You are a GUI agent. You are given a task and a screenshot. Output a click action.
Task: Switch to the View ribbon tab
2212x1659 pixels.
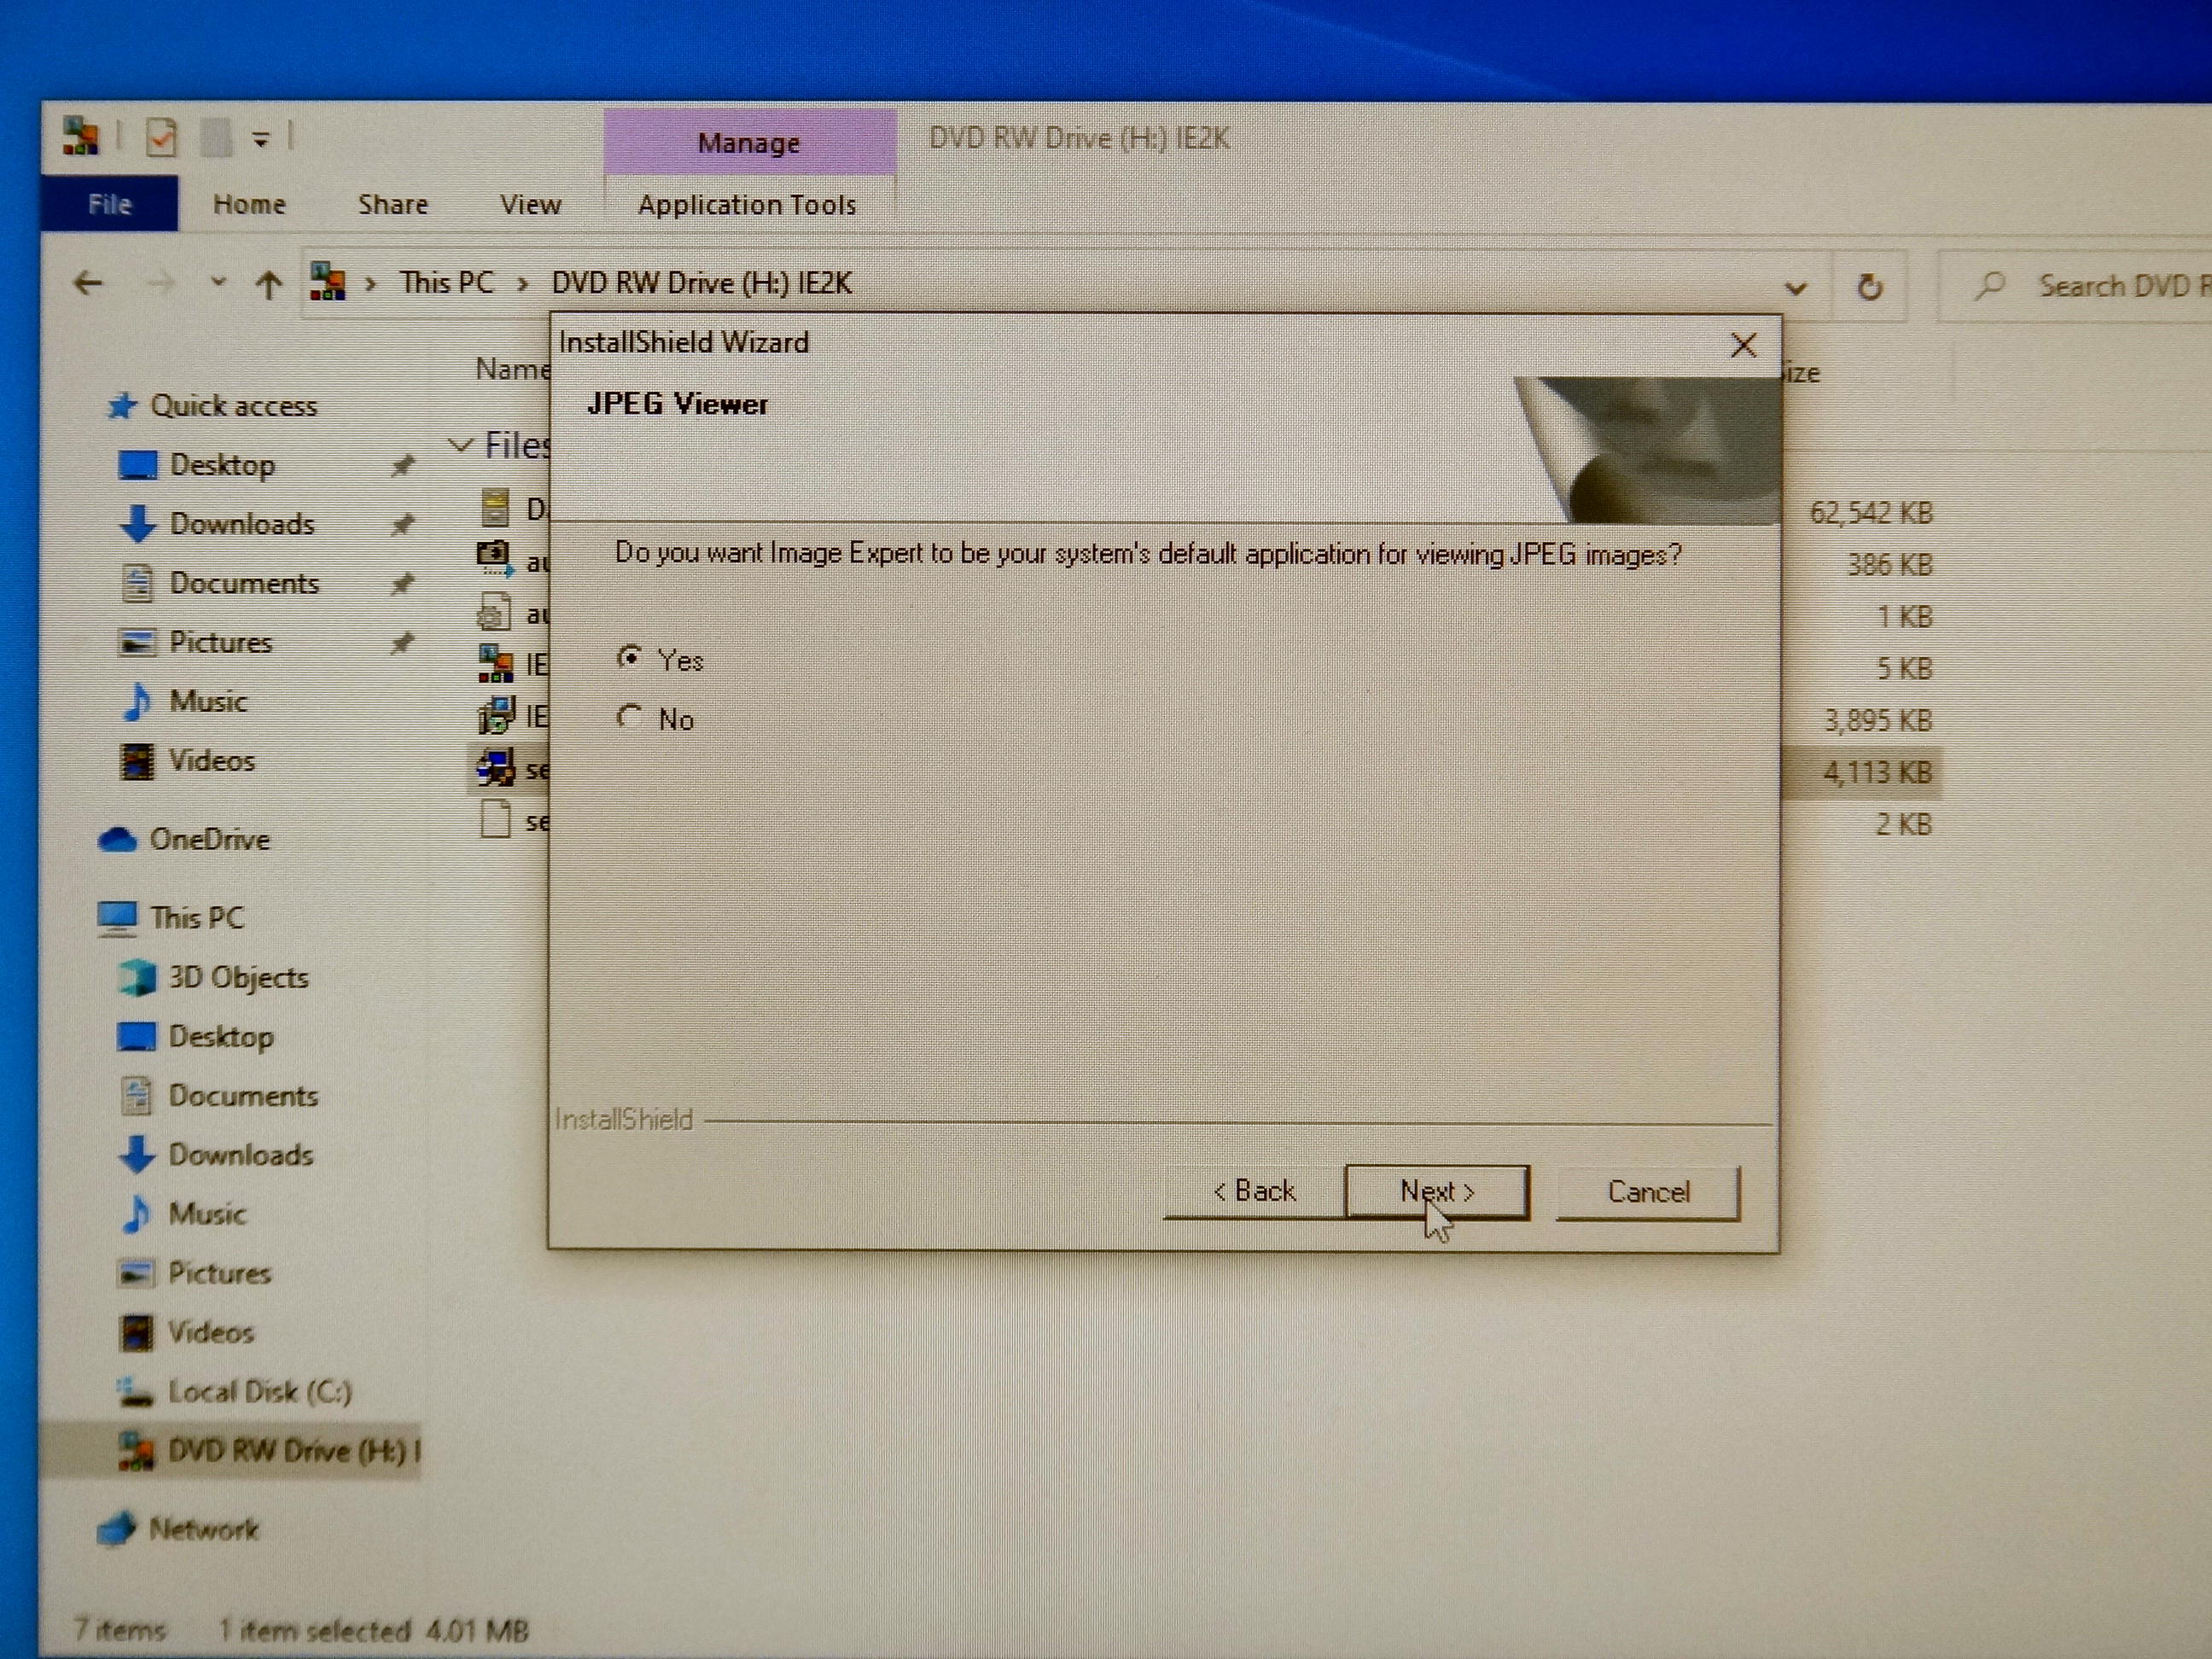click(x=530, y=204)
